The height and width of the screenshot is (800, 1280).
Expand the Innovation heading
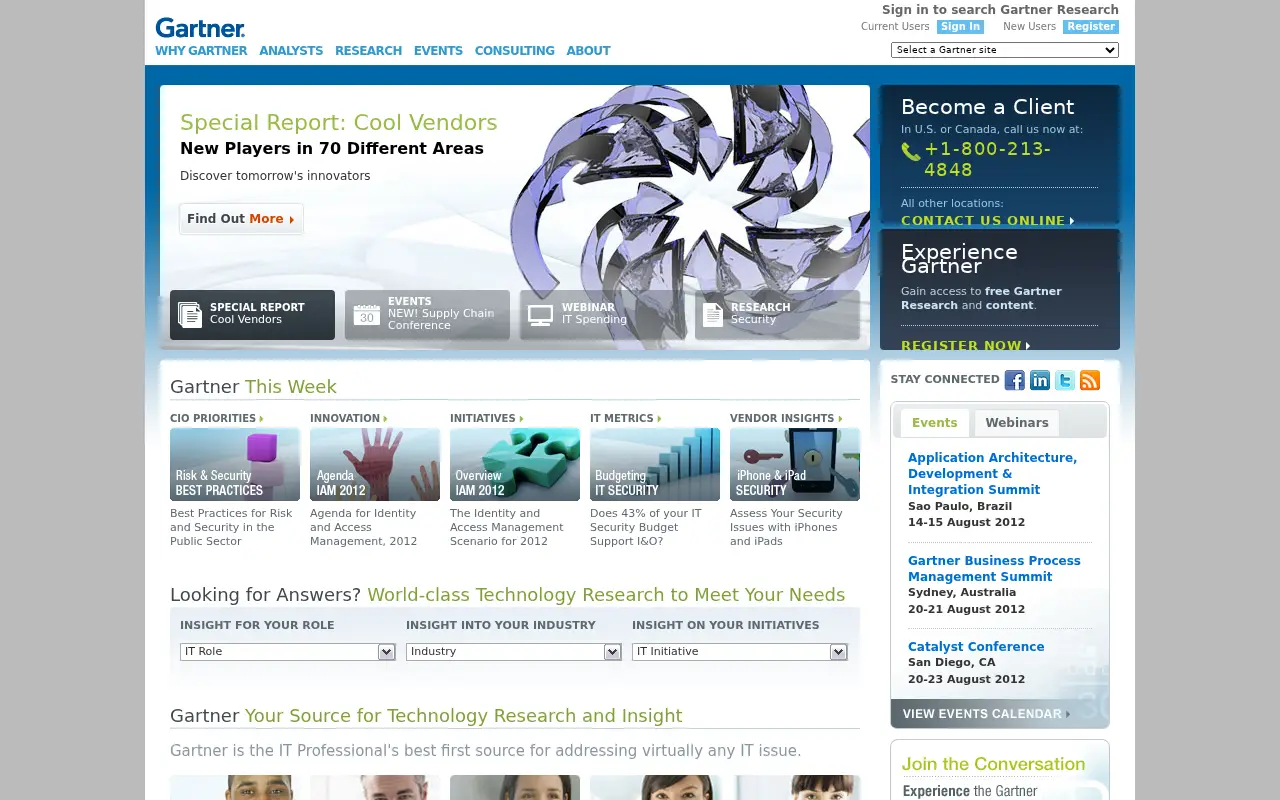(x=349, y=418)
